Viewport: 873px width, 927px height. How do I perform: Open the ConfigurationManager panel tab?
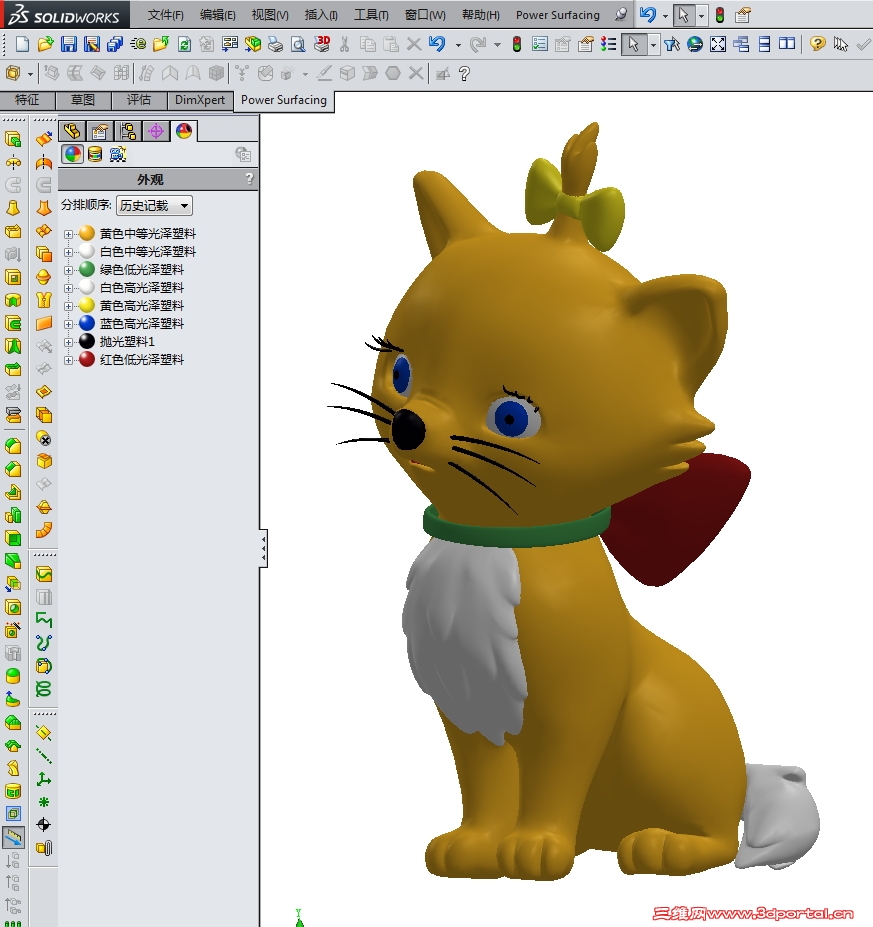coord(128,130)
